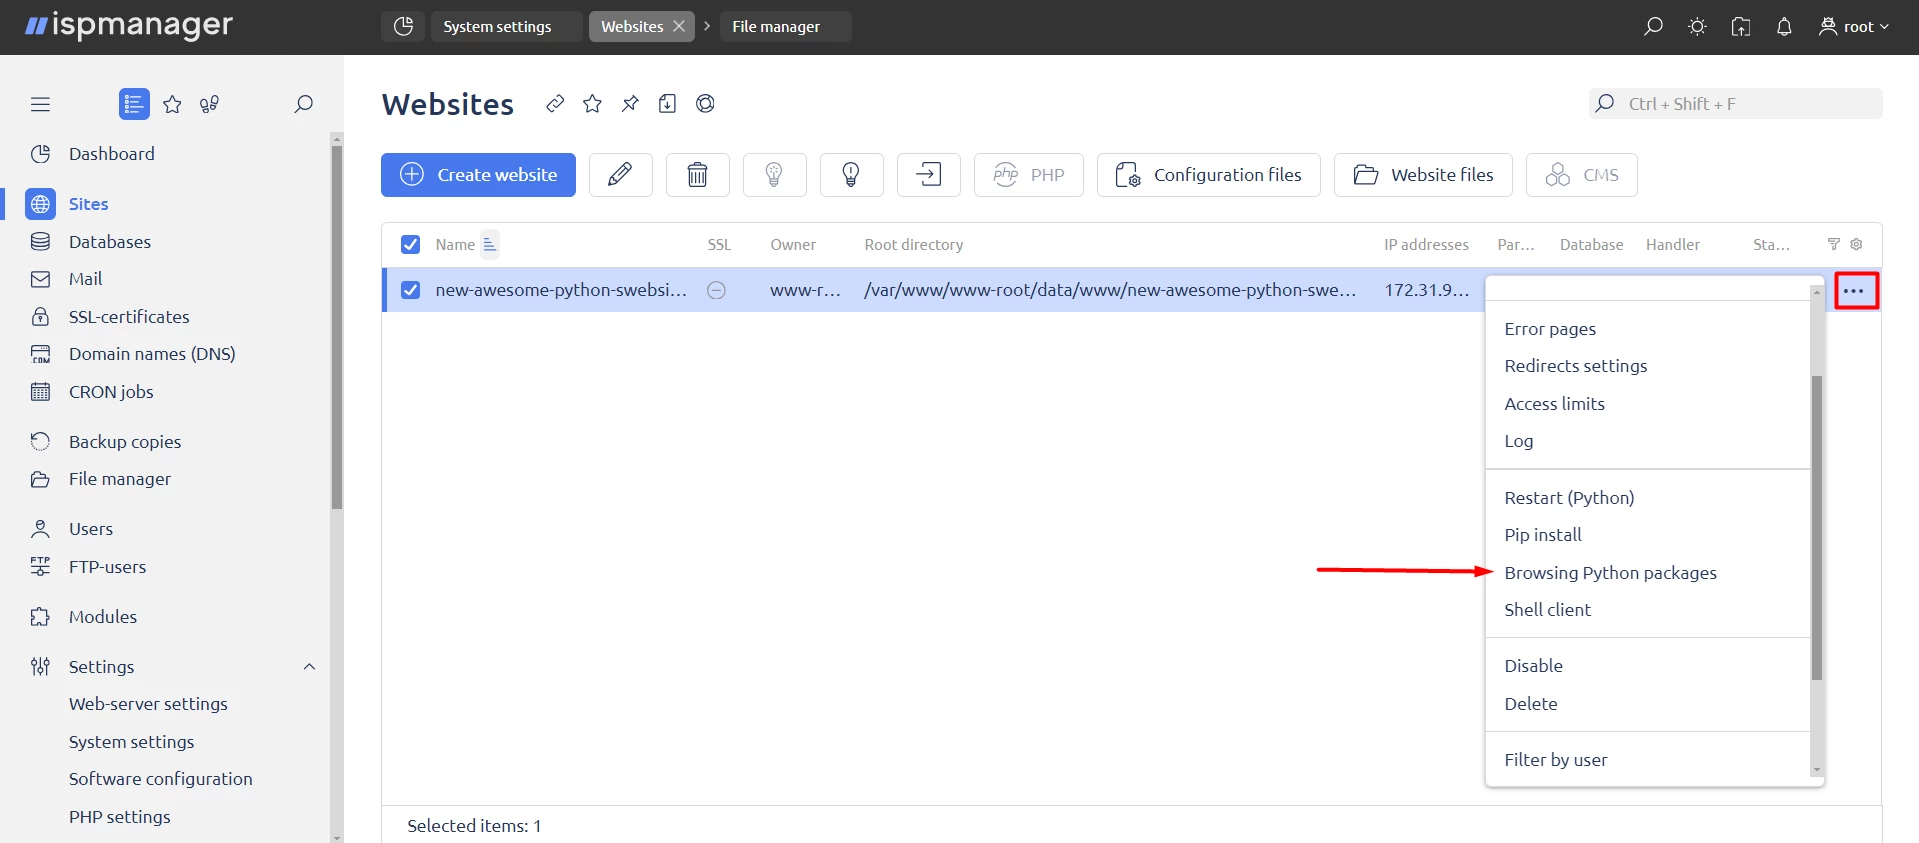The height and width of the screenshot is (843, 1919).
Task: Collapse sidebar with hamburger icon
Action: point(40,104)
